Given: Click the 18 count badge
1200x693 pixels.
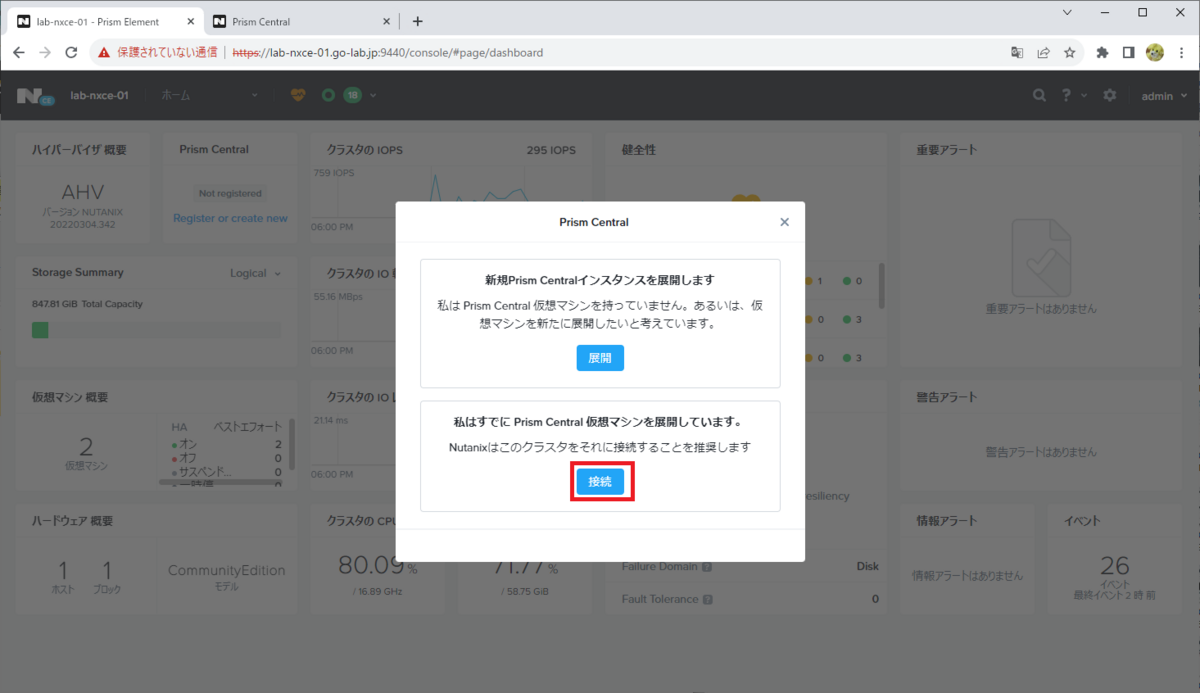Looking at the screenshot, I should 352,95.
